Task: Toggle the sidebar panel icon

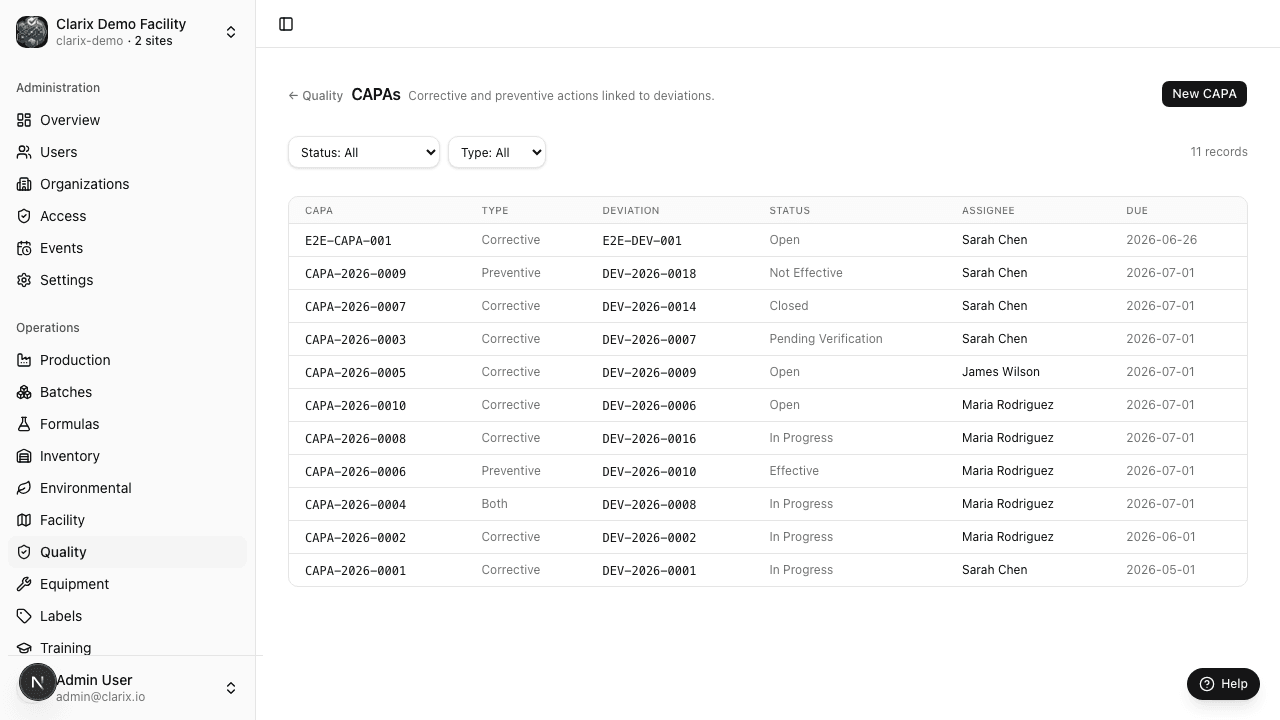Action: pyautogui.click(x=286, y=24)
